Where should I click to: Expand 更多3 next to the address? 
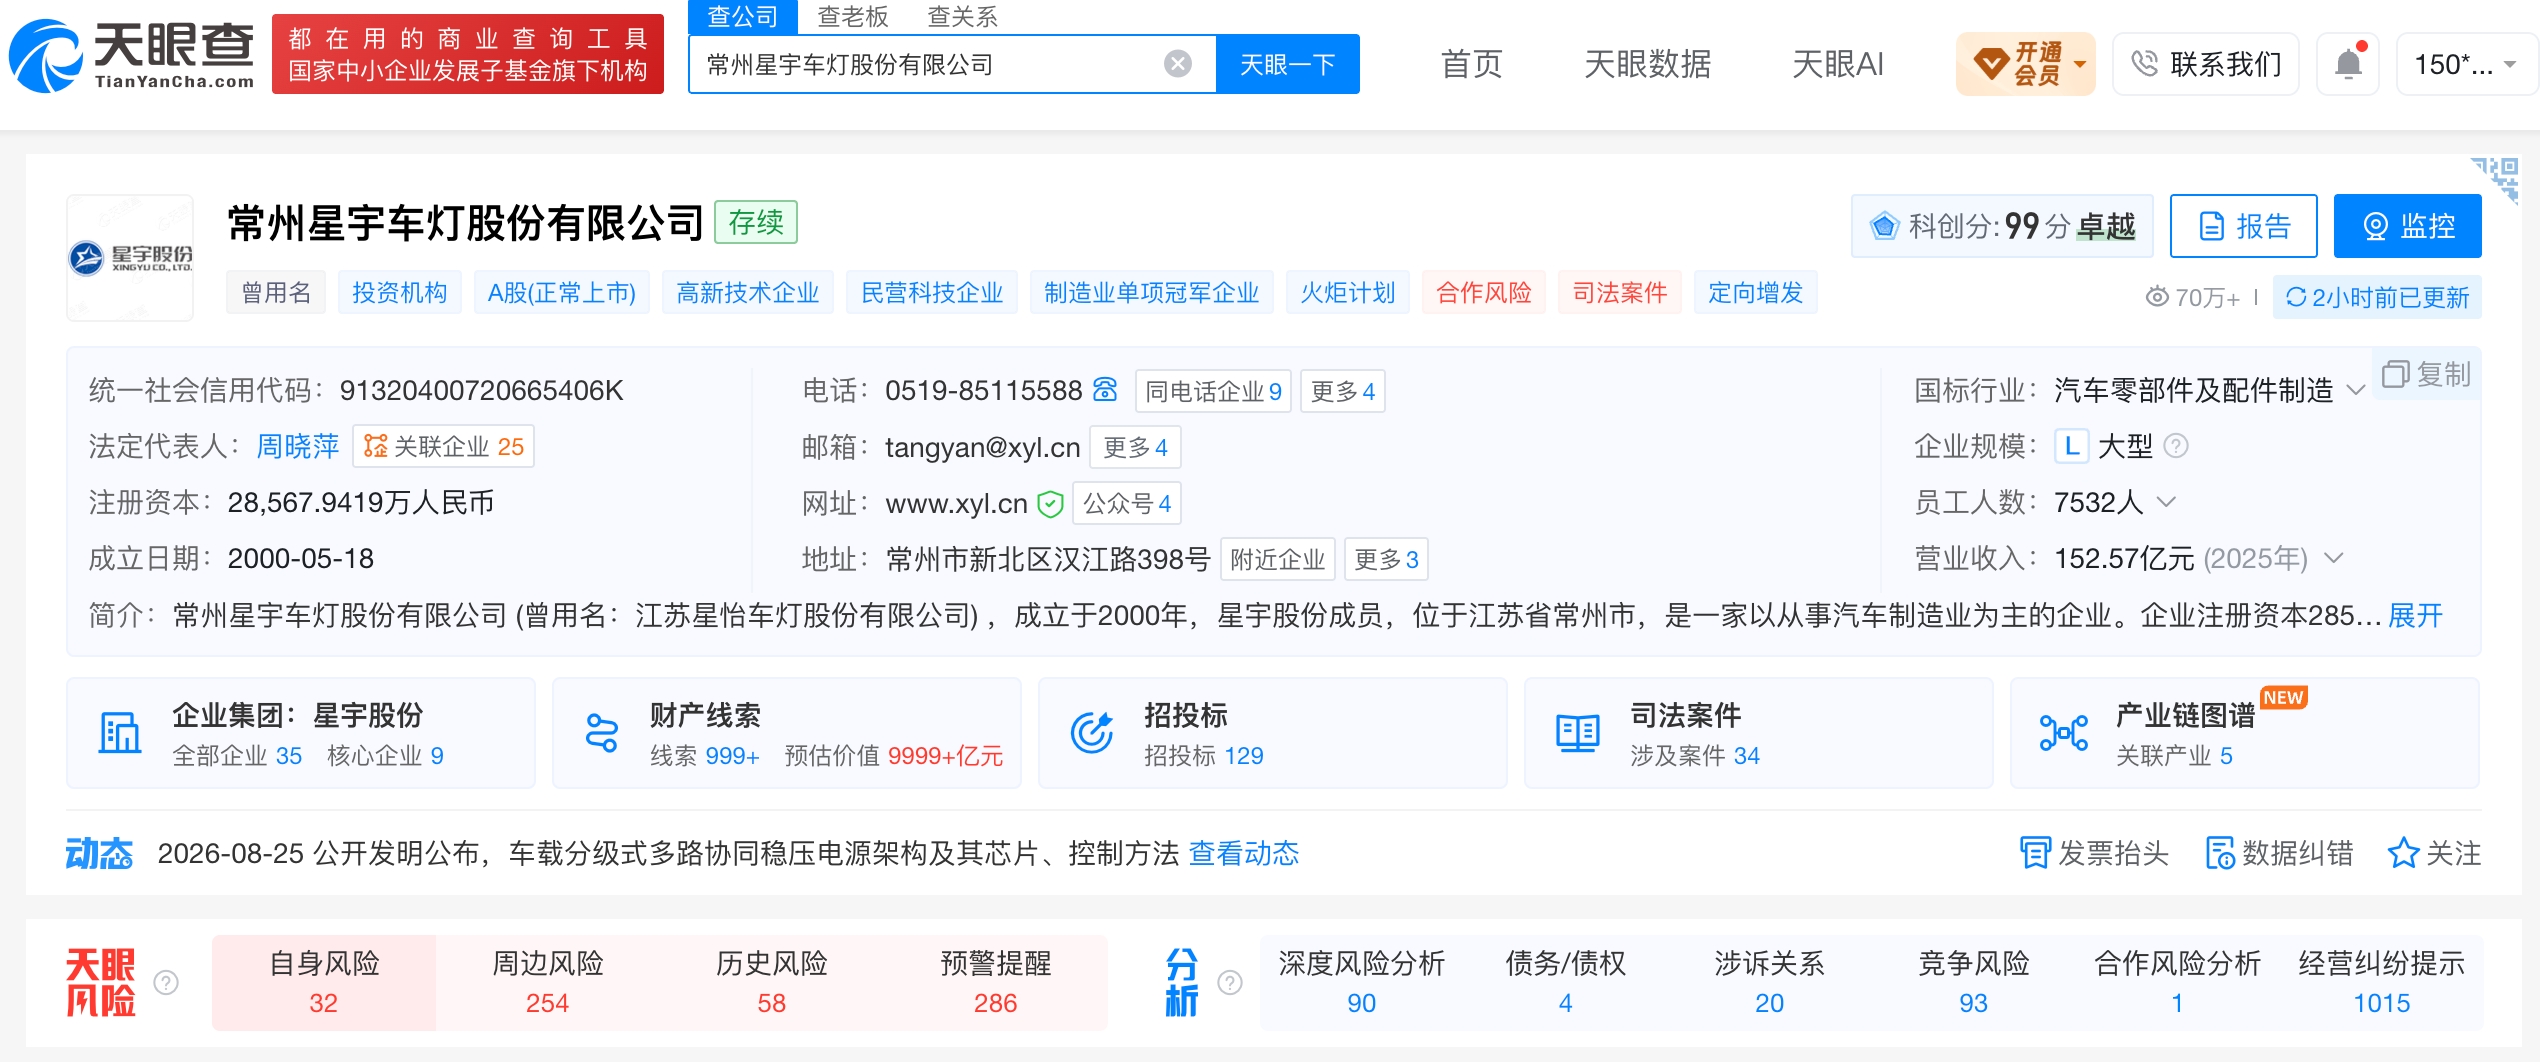[x=1386, y=559]
